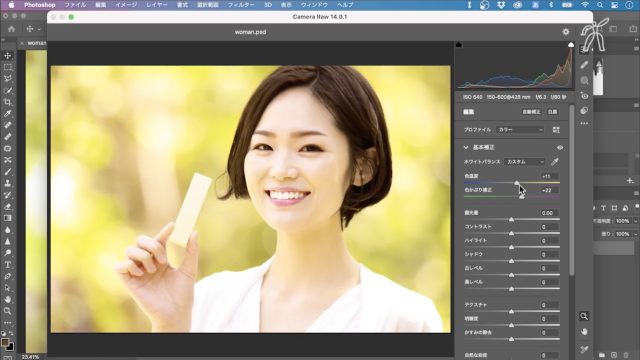The image size is (640, 360).
Task: Toggle visibility eye of 基本補正 panel
Action: coord(560,147)
